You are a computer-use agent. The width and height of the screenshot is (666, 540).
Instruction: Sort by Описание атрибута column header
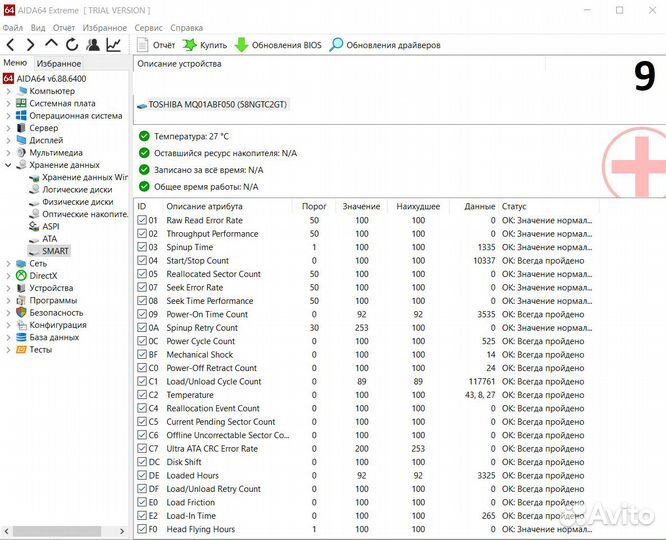click(x=204, y=206)
